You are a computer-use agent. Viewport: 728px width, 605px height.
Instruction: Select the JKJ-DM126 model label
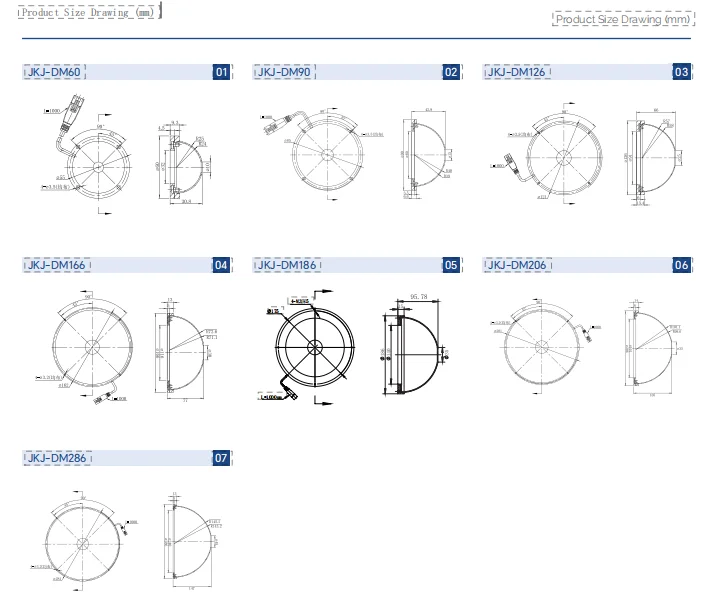point(516,72)
